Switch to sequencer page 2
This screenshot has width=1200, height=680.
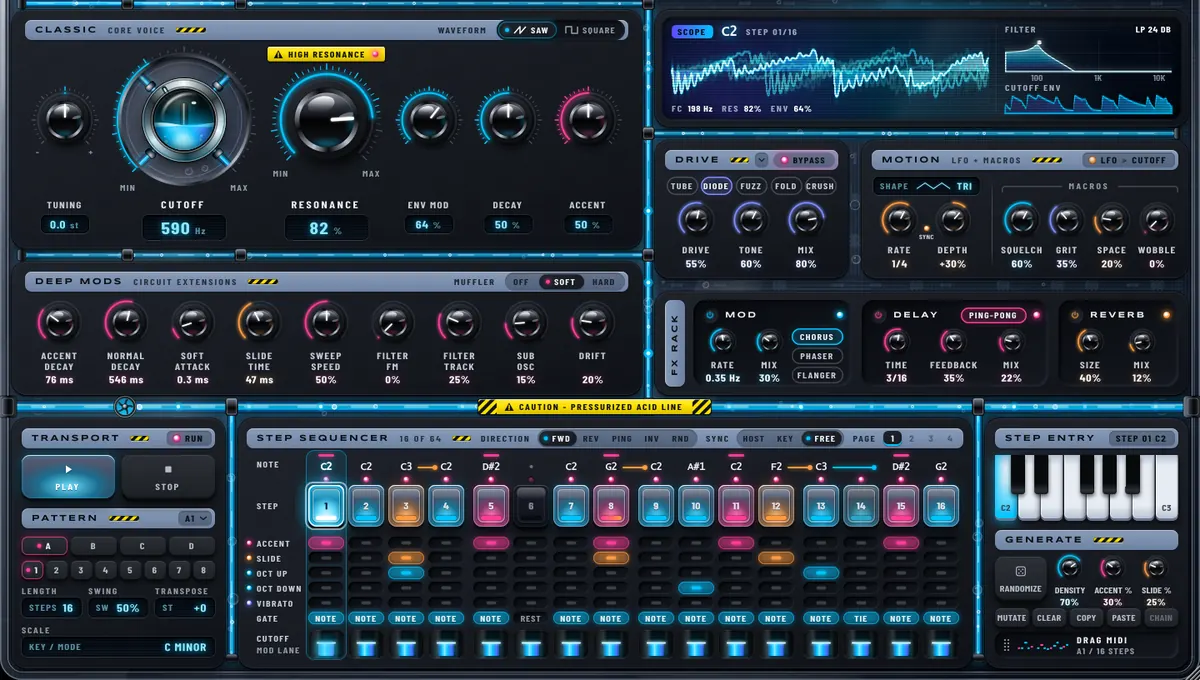[x=914, y=438]
